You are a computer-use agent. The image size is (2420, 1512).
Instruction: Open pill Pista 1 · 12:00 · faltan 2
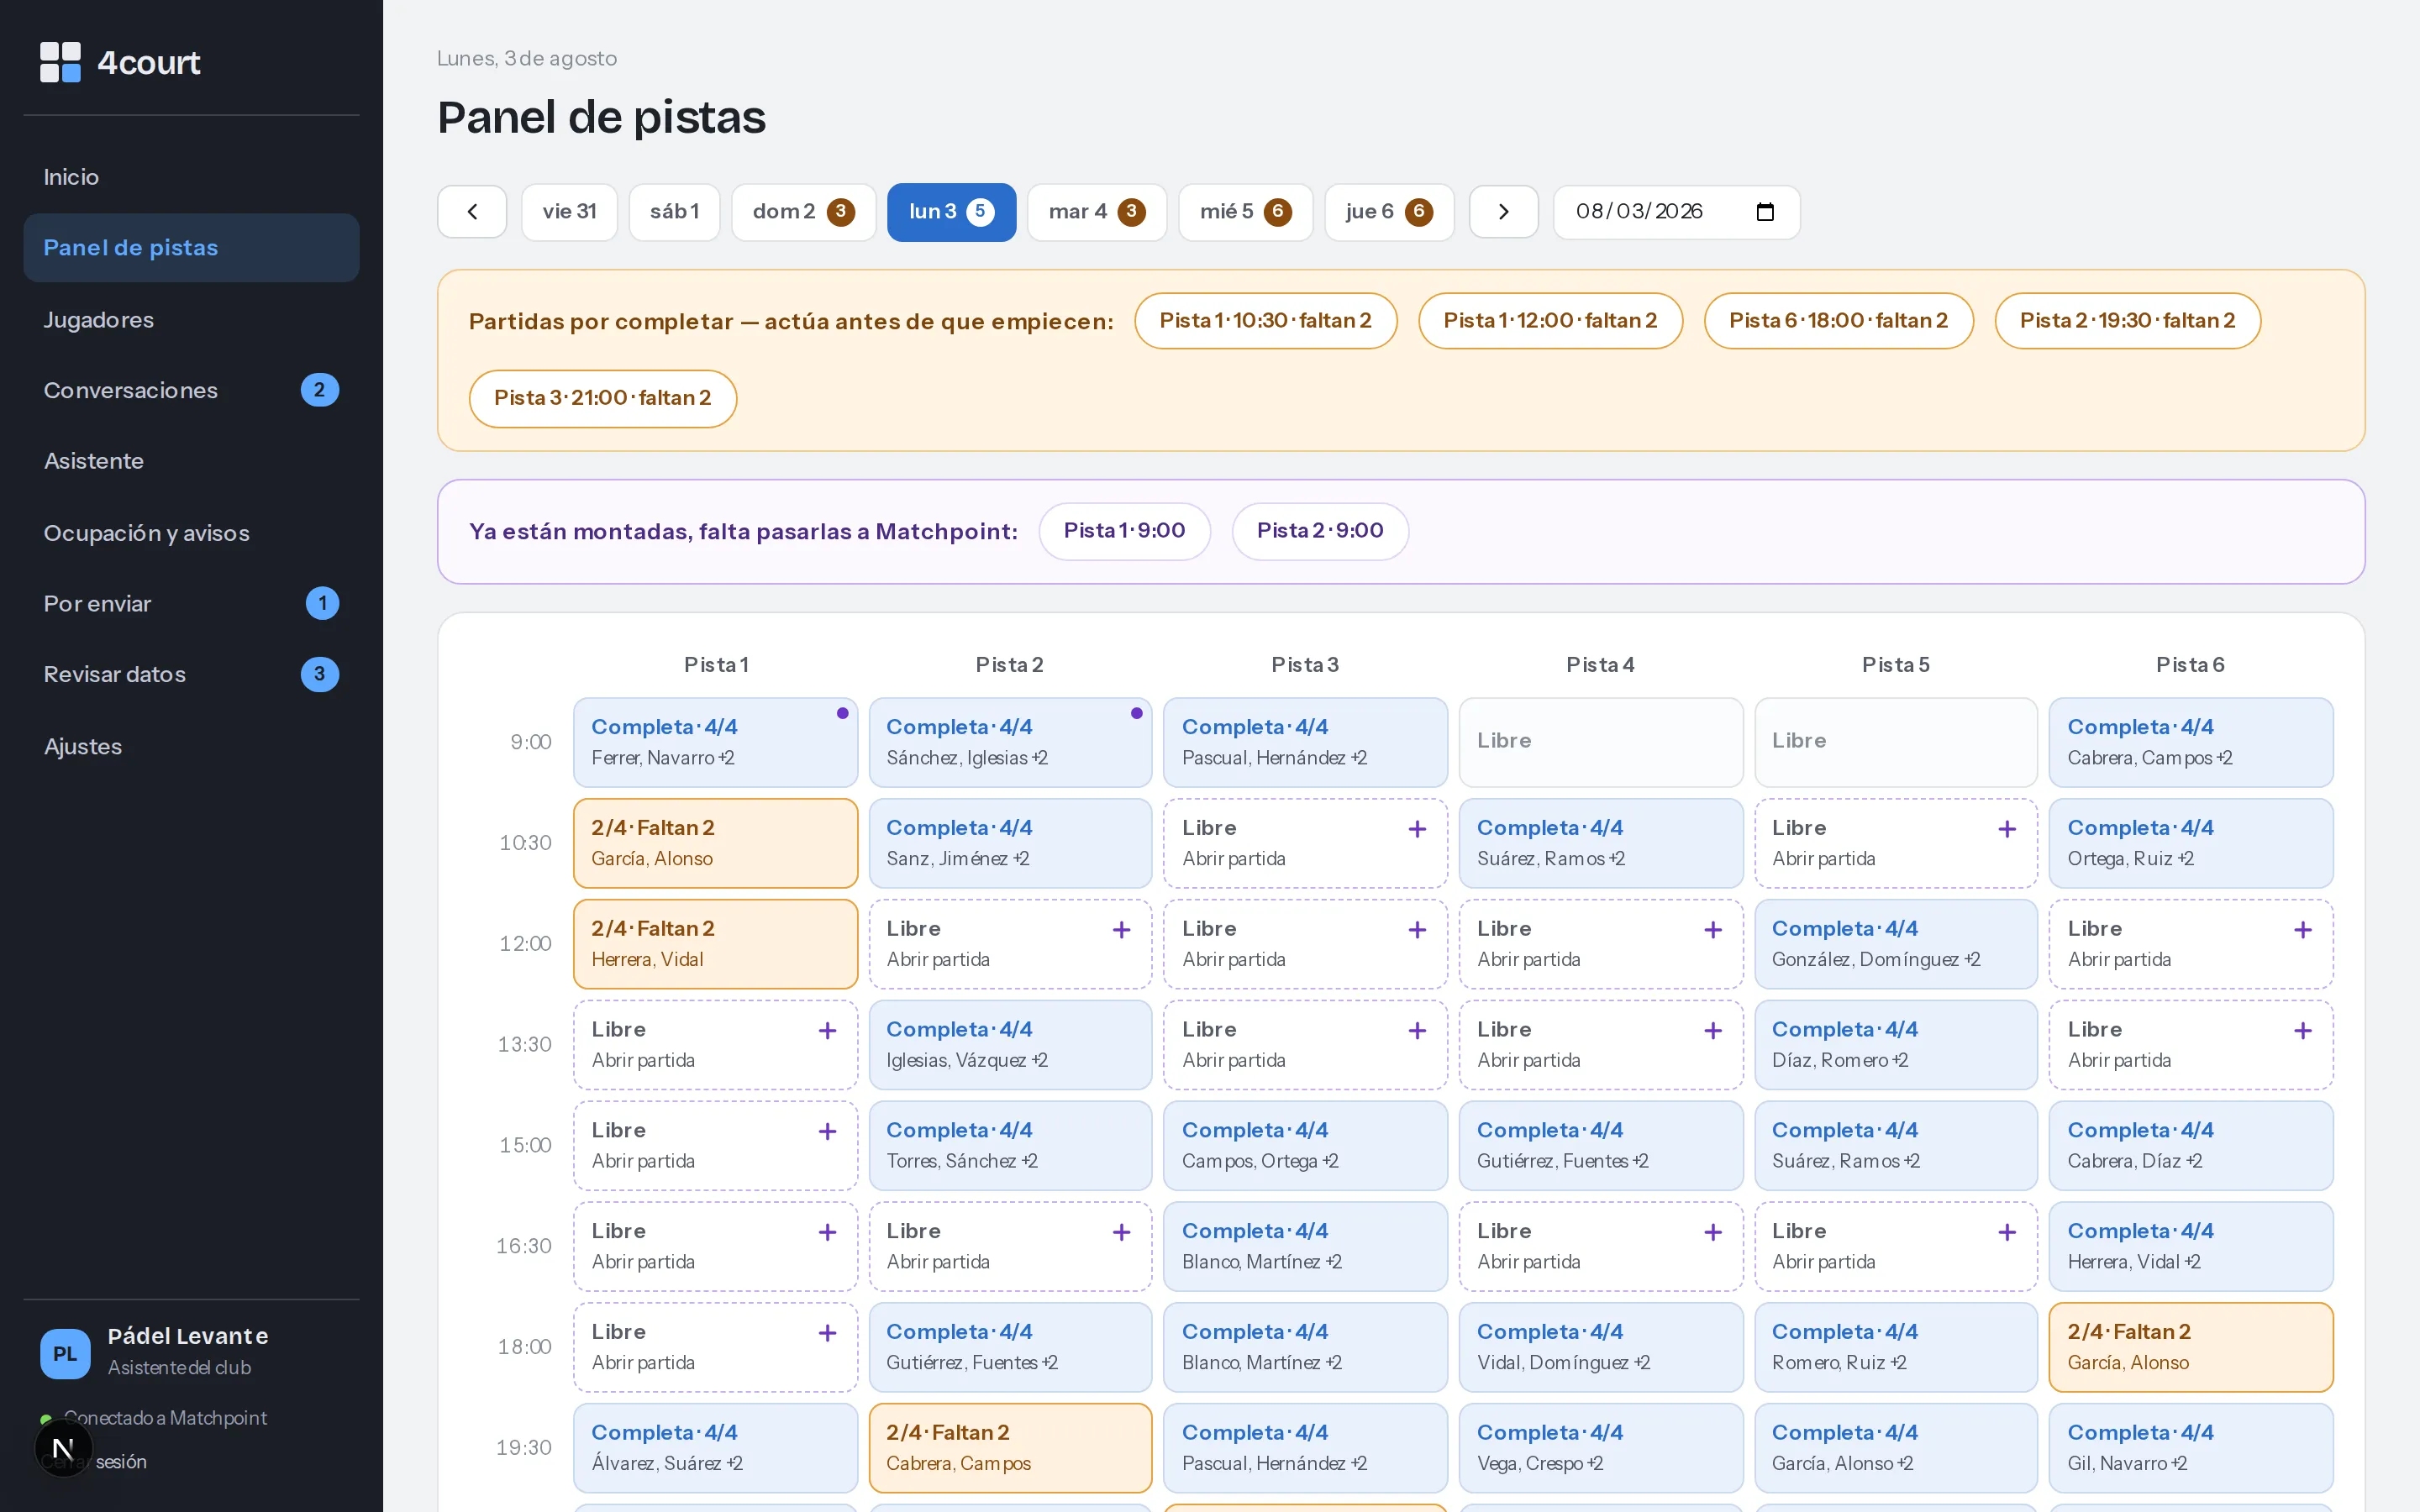tap(1550, 321)
